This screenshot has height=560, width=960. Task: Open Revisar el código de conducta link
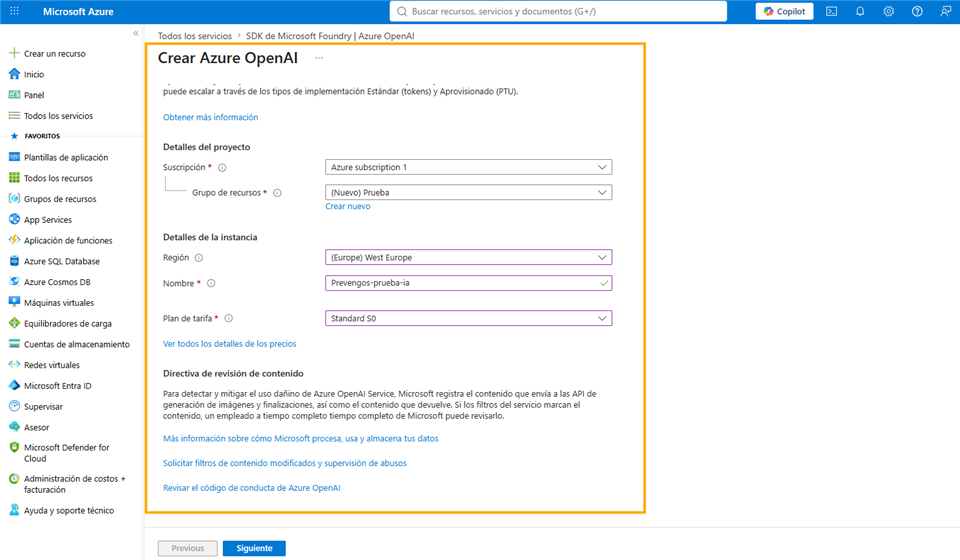coord(252,488)
